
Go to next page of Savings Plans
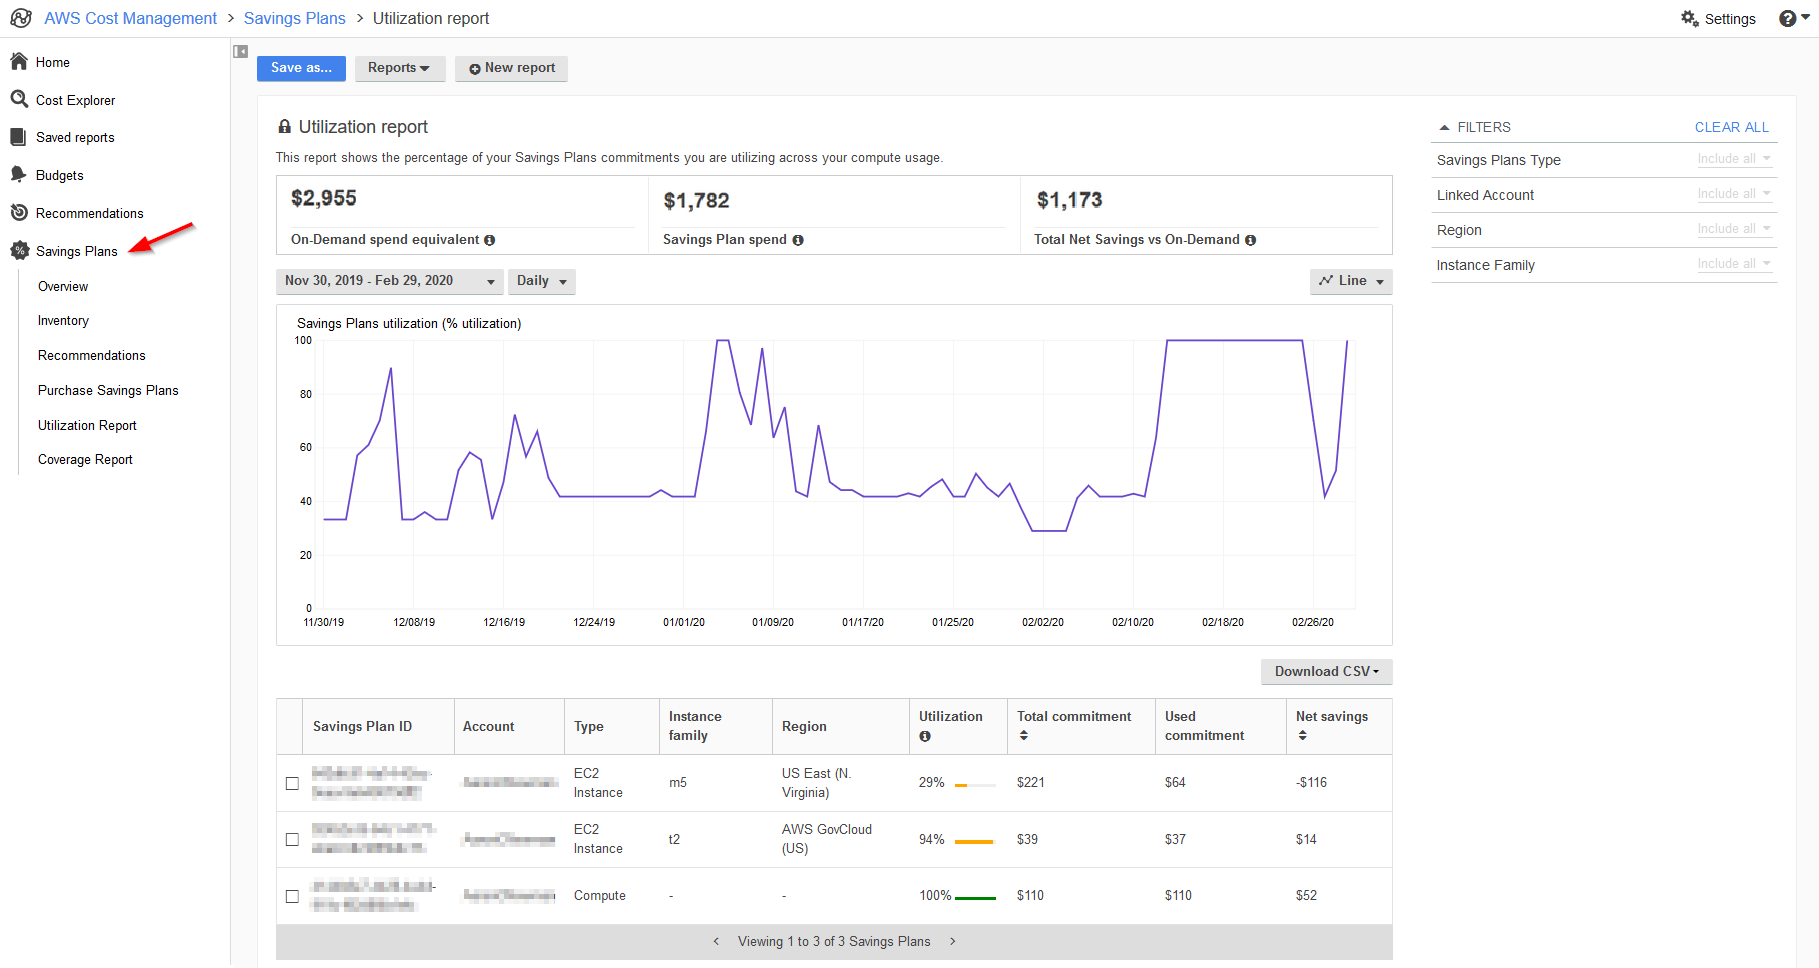click(953, 941)
